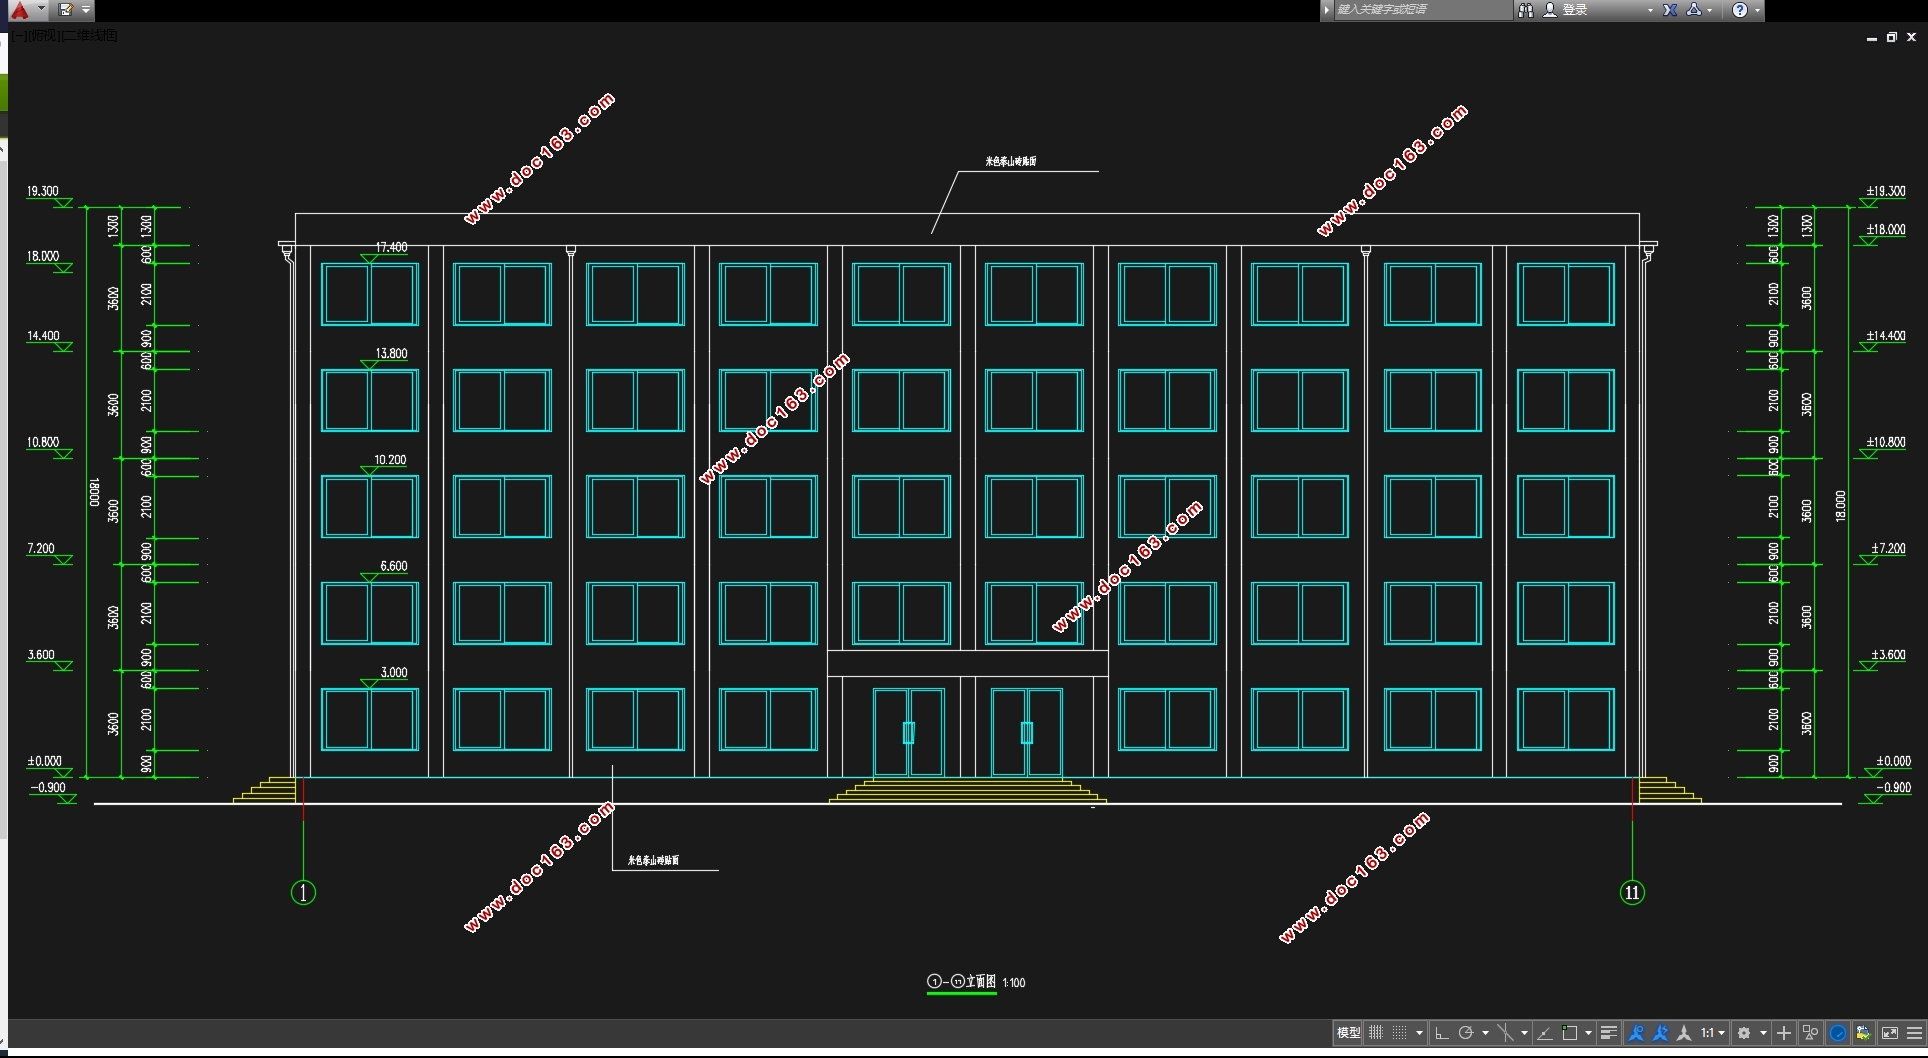Toggle lineweight display
Viewport: 1928px width, 1058px height.
(1609, 1033)
